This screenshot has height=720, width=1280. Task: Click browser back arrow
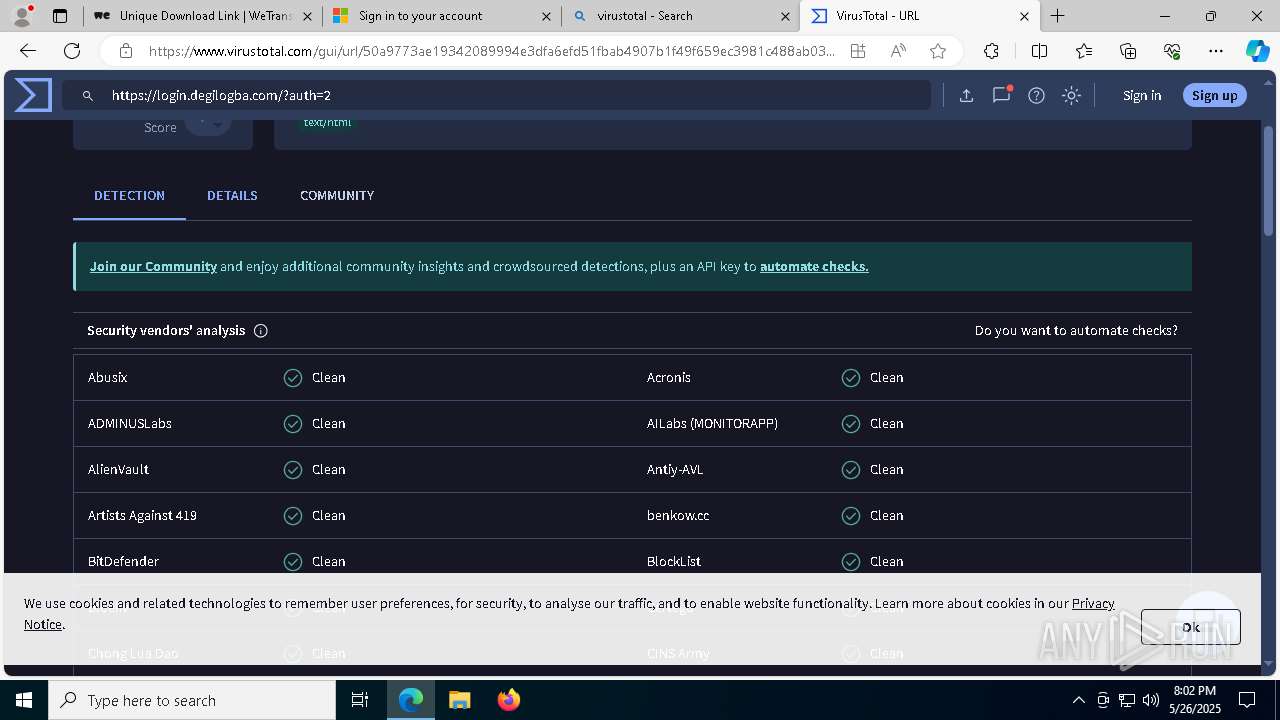pos(28,51)
